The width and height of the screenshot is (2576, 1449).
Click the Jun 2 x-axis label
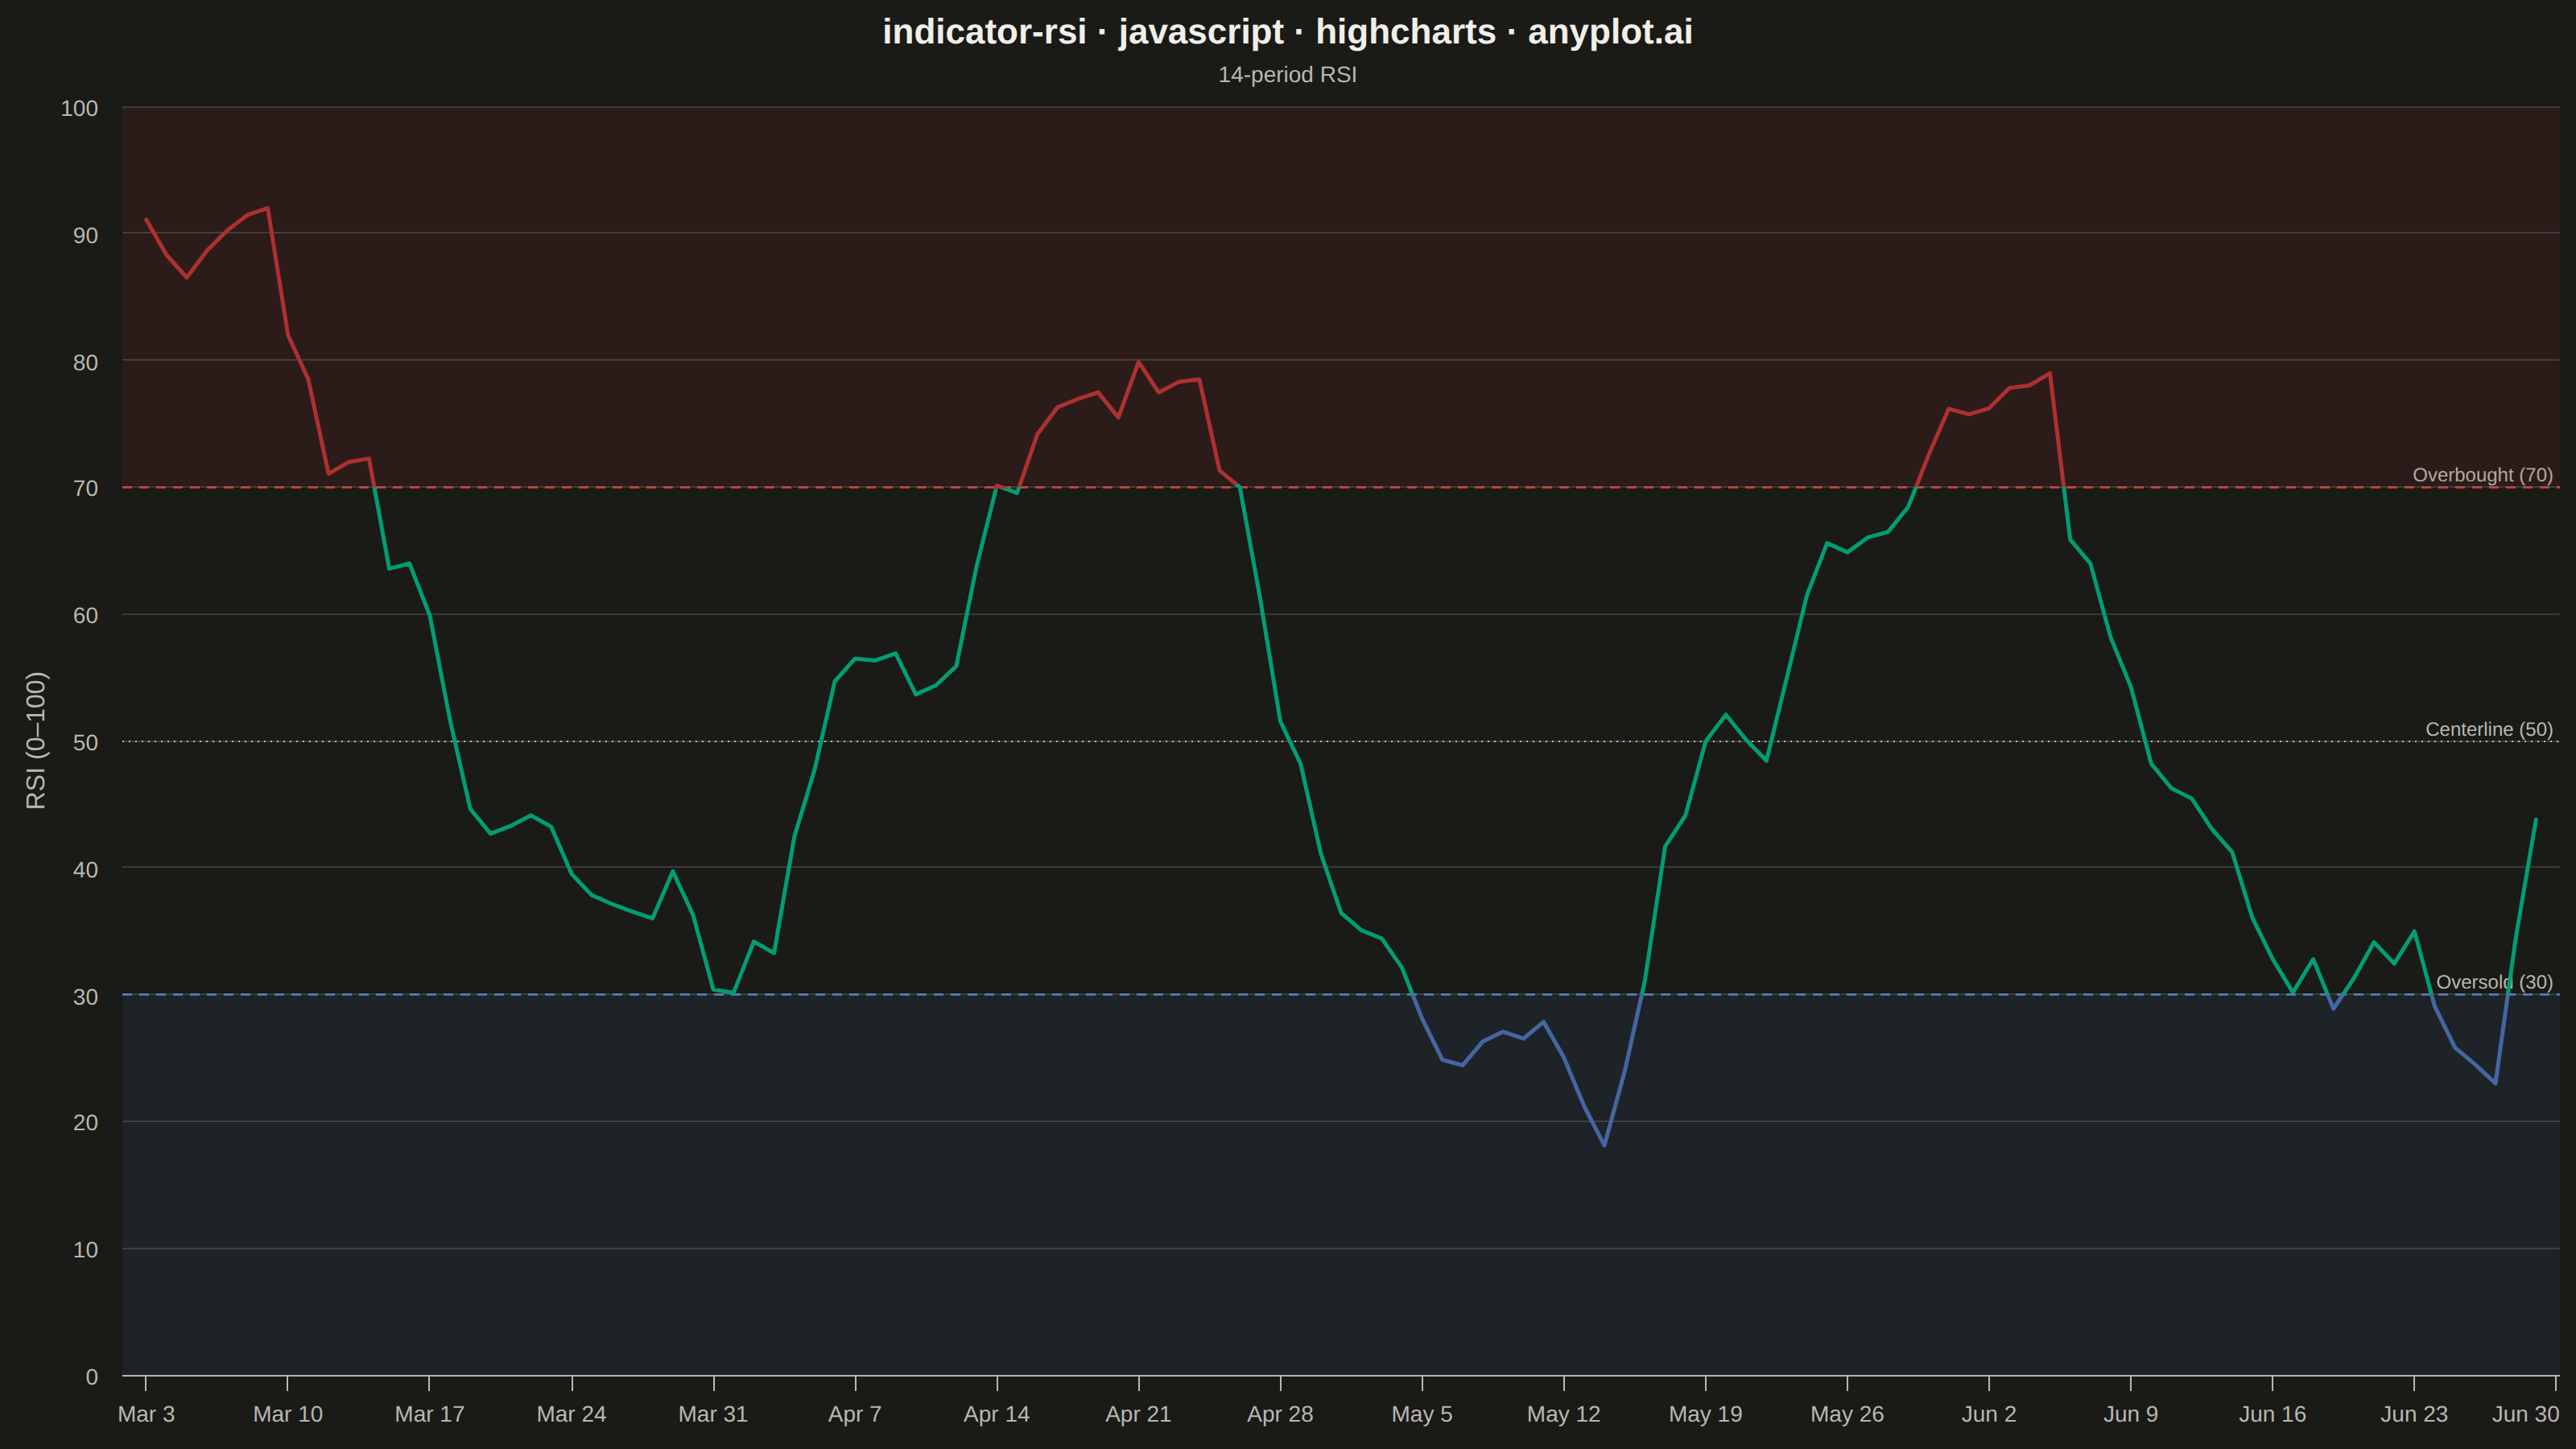pyautogui.click(x=1989, y=1414)
